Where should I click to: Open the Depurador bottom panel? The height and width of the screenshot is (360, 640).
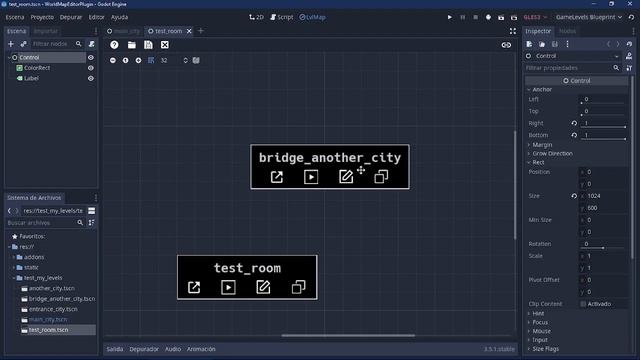(x=144, y=349)
